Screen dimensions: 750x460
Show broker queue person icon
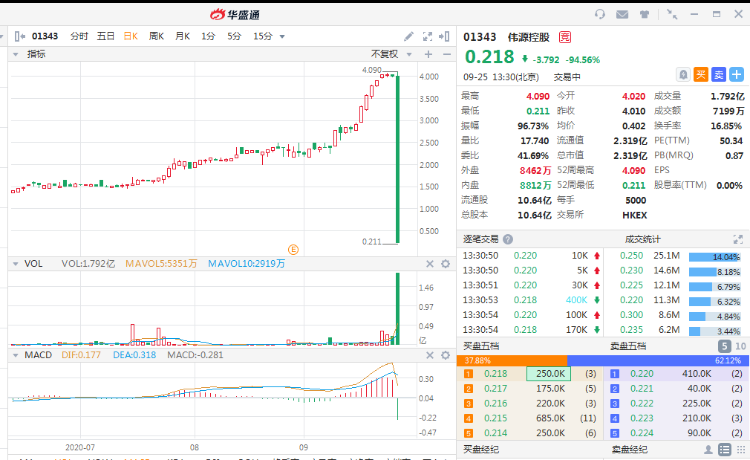tap(708, 449)
